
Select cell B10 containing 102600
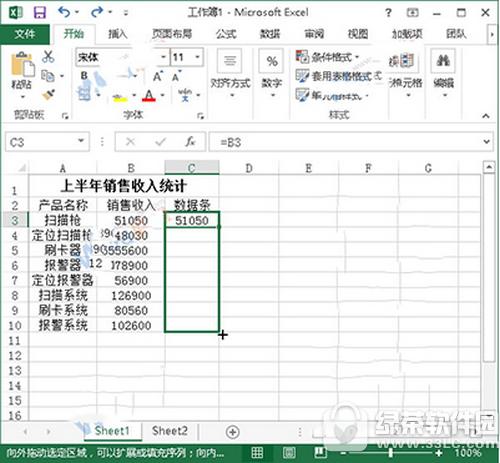[x=131, y=326]
